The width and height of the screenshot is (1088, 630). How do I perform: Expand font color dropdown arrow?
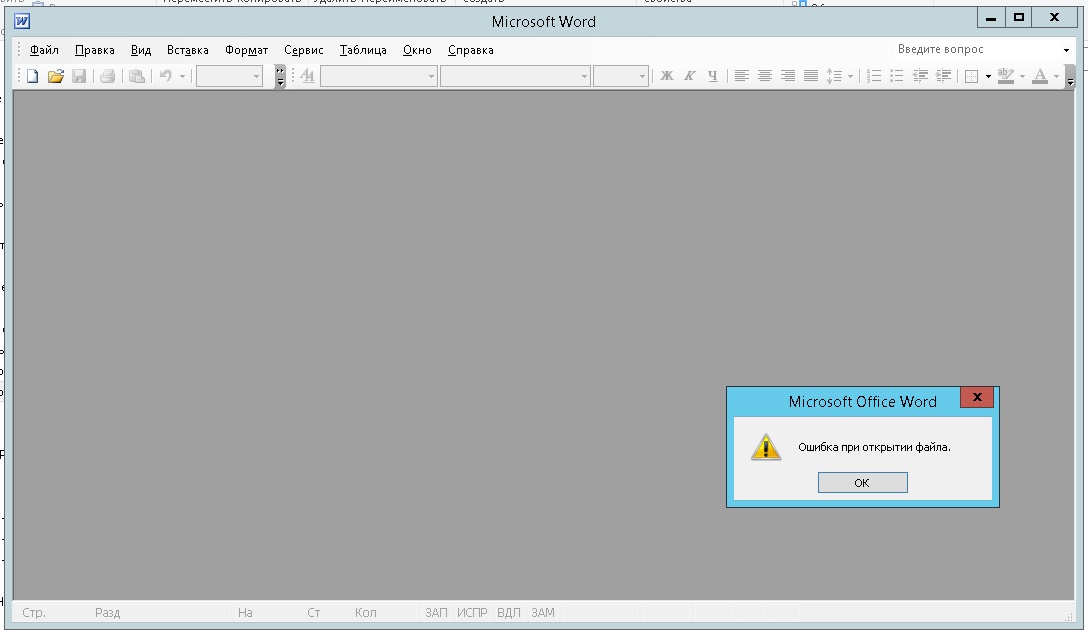tap(1056, 76)
